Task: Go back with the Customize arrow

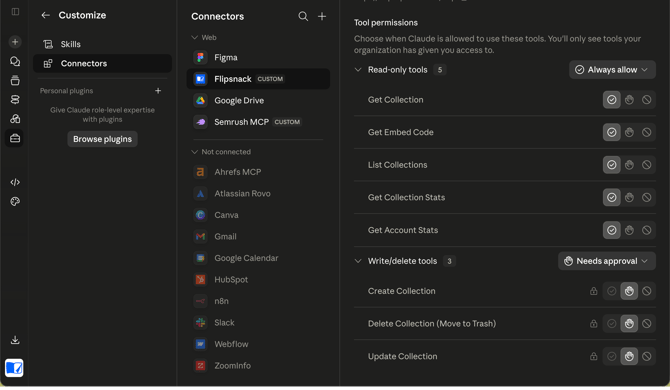Action: coord(45,15)
